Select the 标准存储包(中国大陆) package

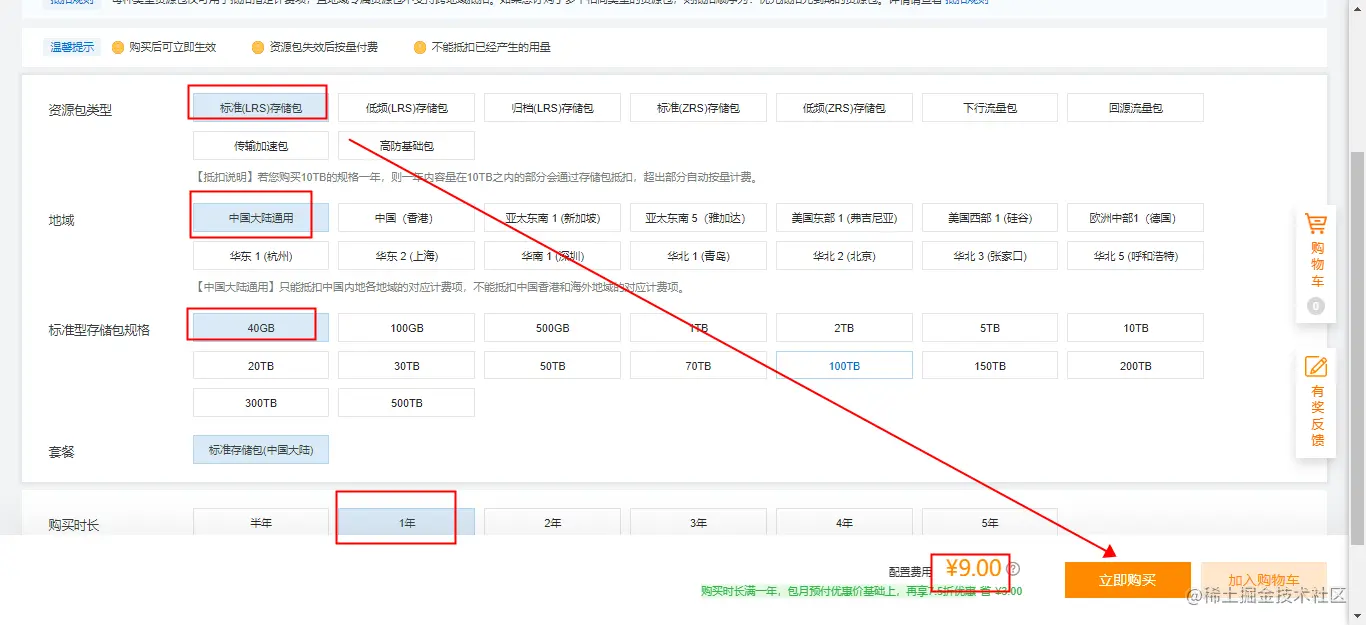coord(261,450)
